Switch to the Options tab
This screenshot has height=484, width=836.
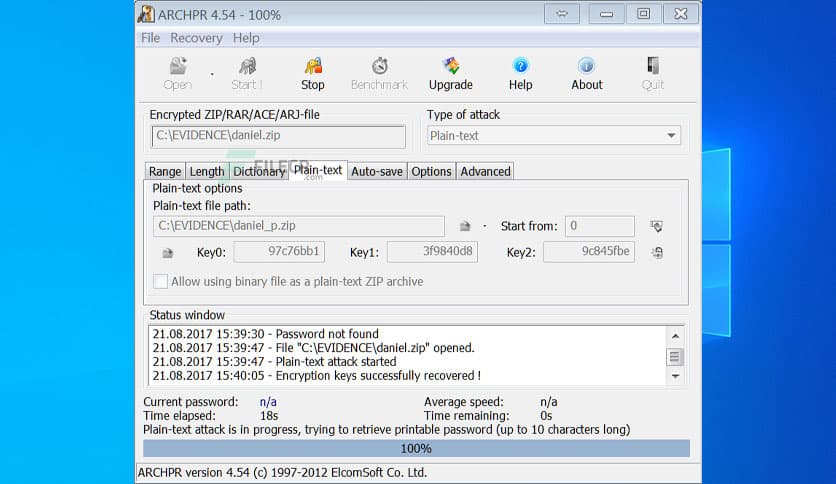pyautogui.click(x=431, y=171)
